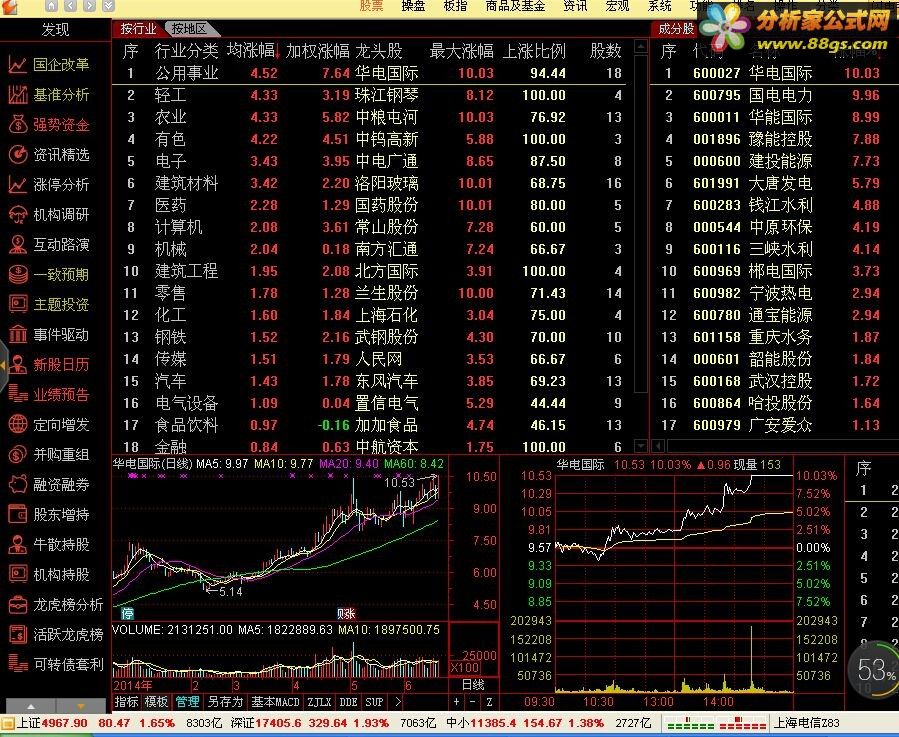Sort by 上涨比例 column header
Viewport: 899px width, 737px height.
point(534,51)
